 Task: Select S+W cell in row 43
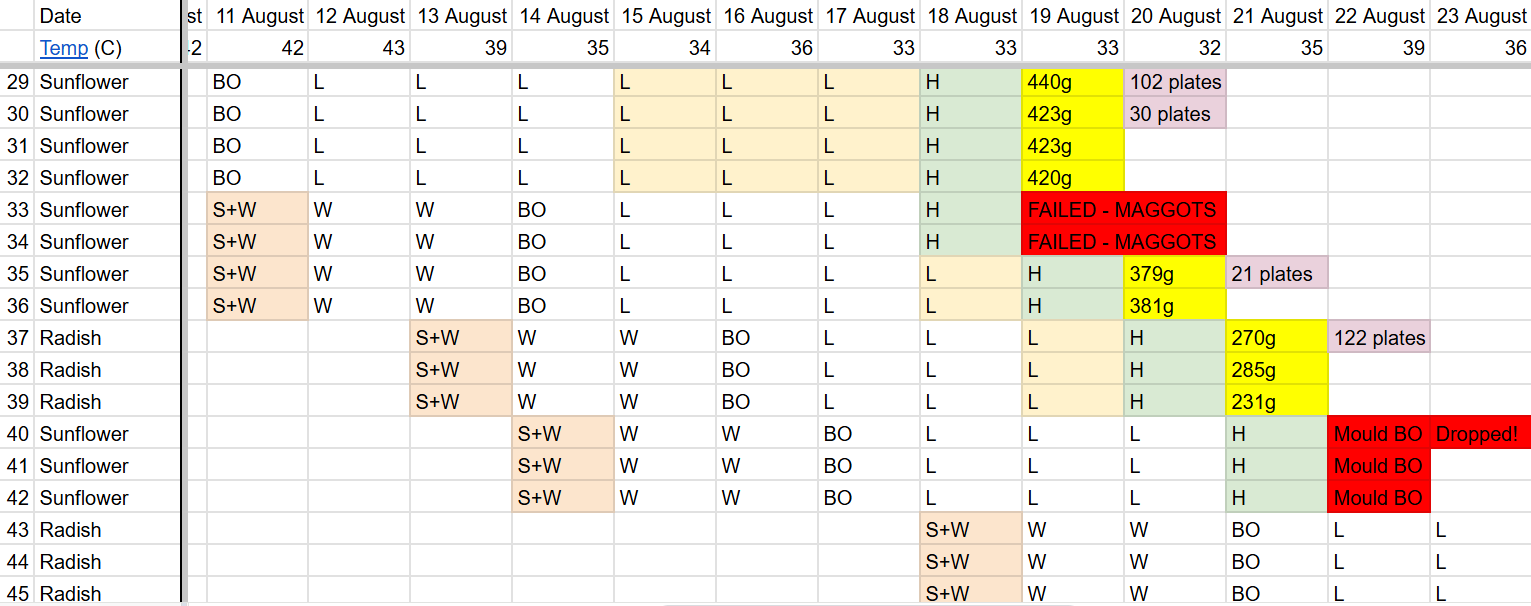971,530
